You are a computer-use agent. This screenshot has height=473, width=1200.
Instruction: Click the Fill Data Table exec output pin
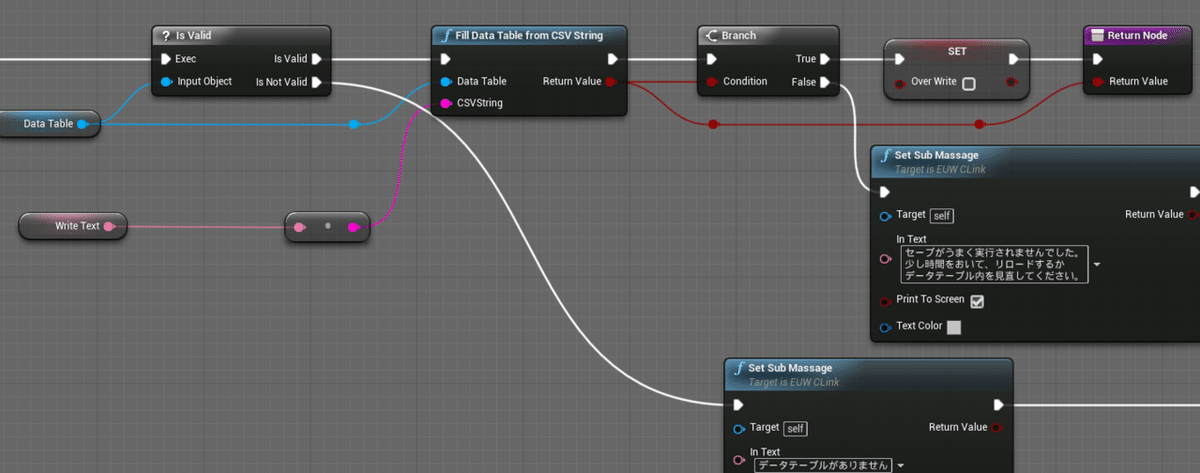611,59
